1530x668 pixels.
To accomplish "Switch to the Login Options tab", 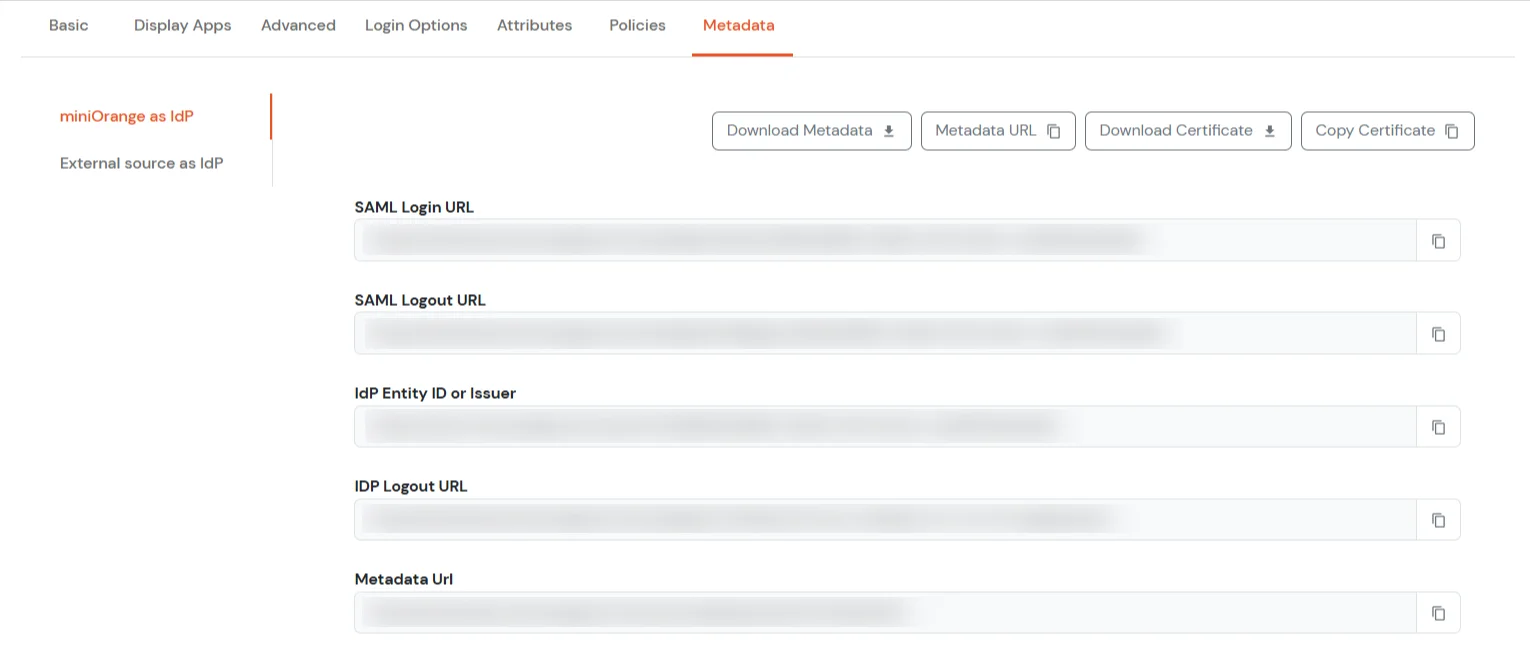I will coord(416,25).
